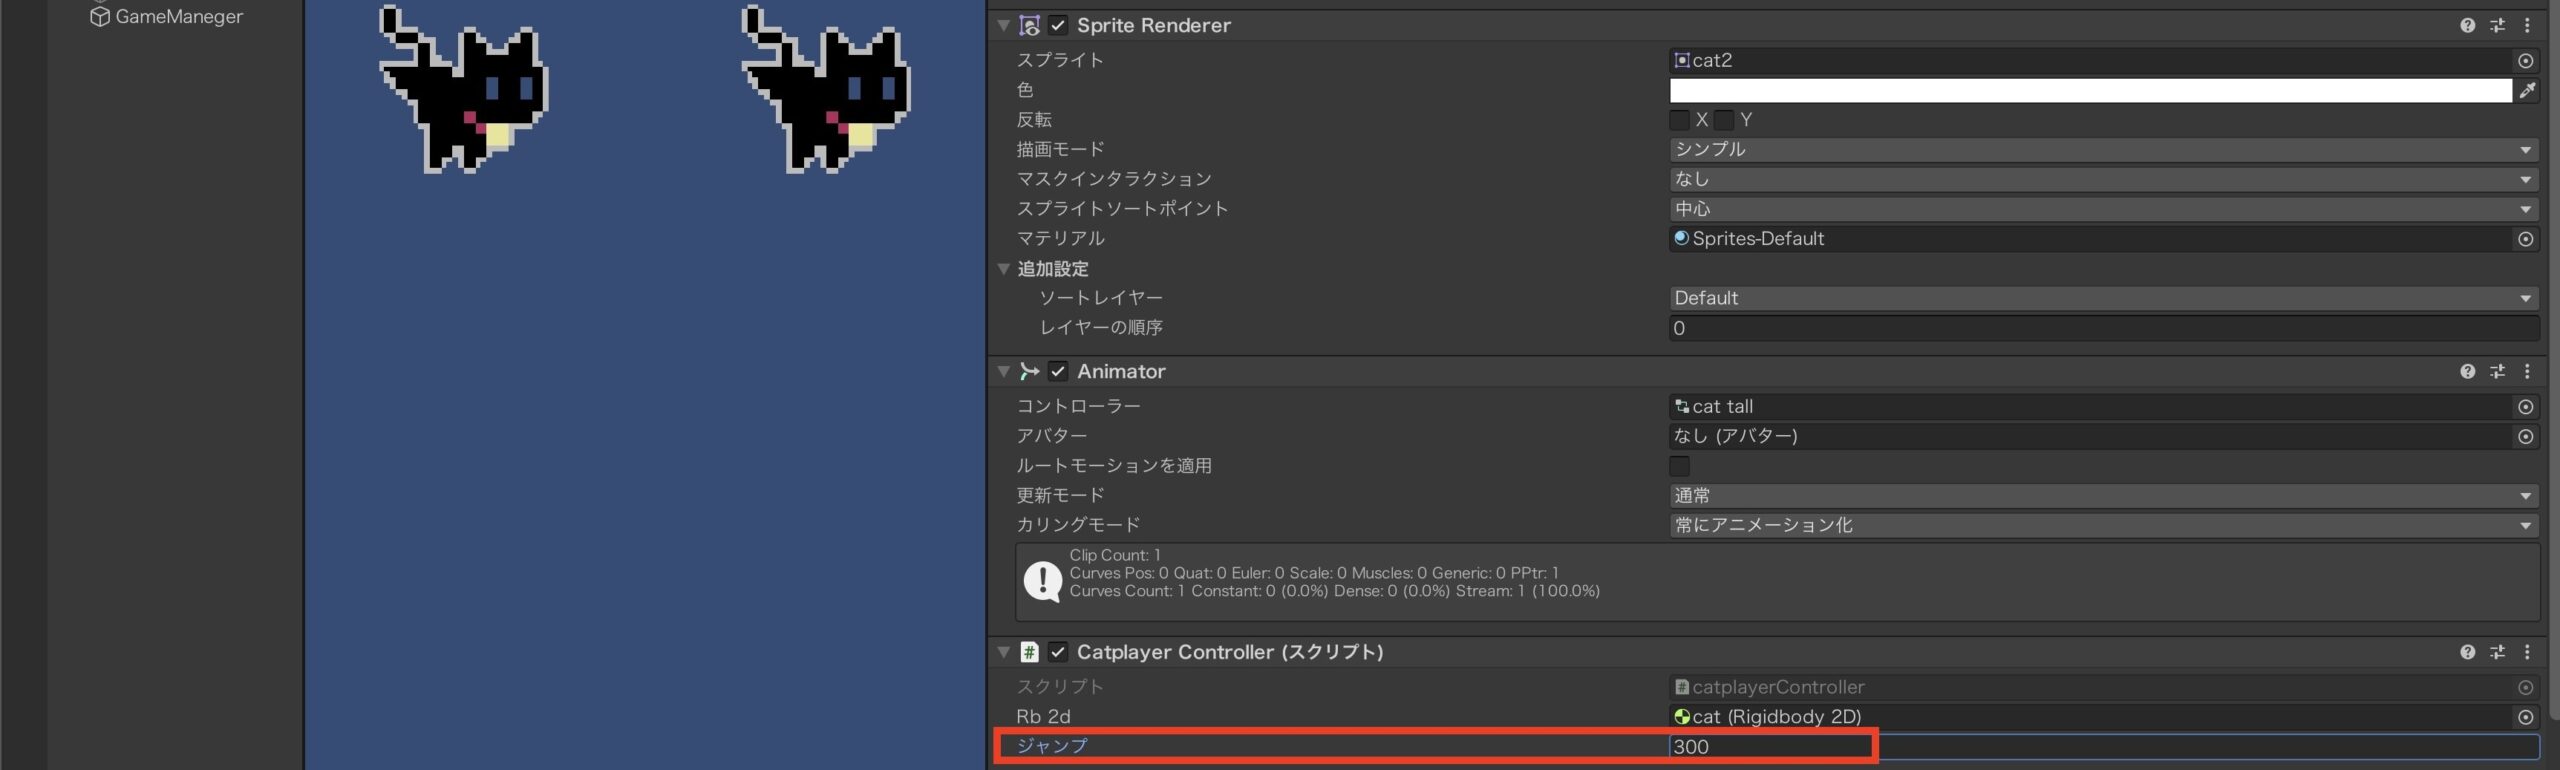This screenshot has width=2560, height=770.
Task: Click object picker for catplayerController script
Action: (x=2525, y=688)
